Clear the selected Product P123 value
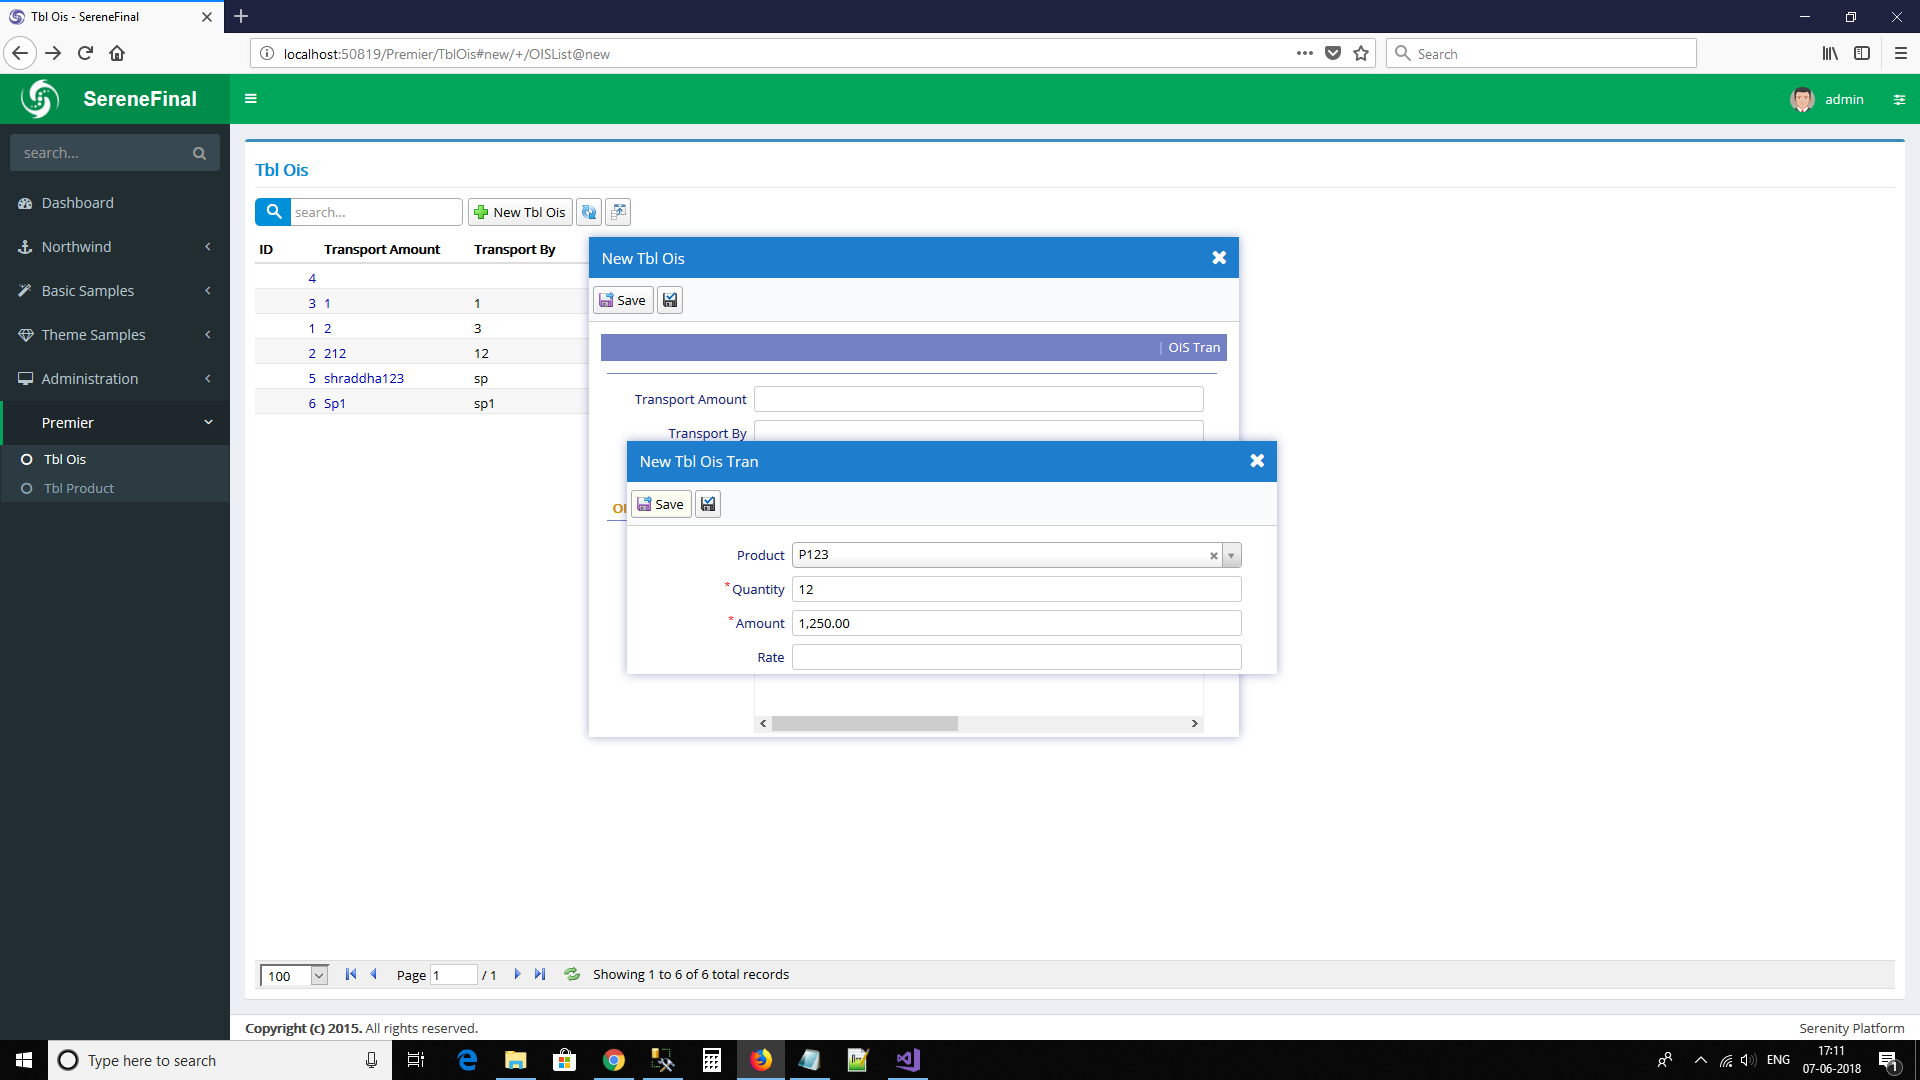1920x1080 pixels. pos(1214,556)
